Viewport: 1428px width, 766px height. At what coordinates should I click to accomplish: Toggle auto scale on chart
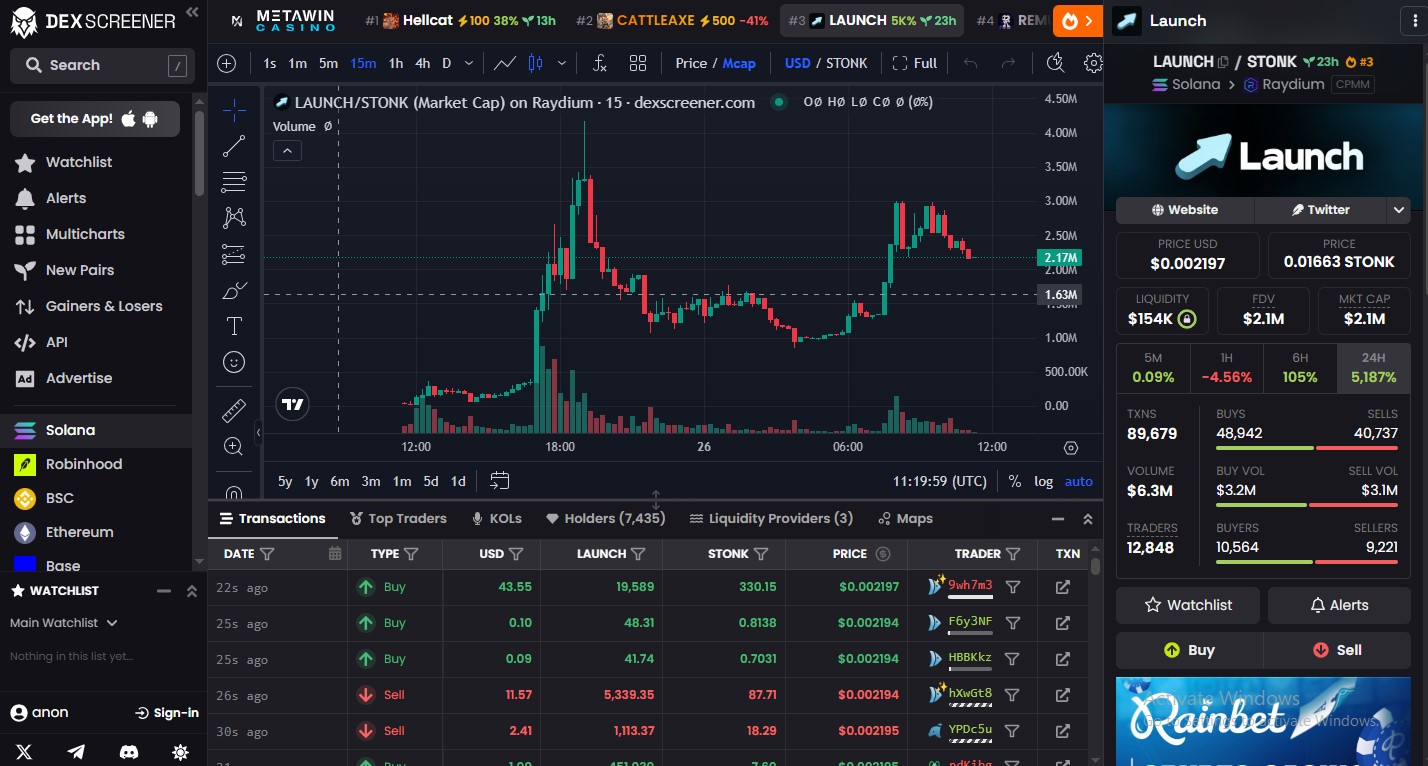(x=1079, y=481)
